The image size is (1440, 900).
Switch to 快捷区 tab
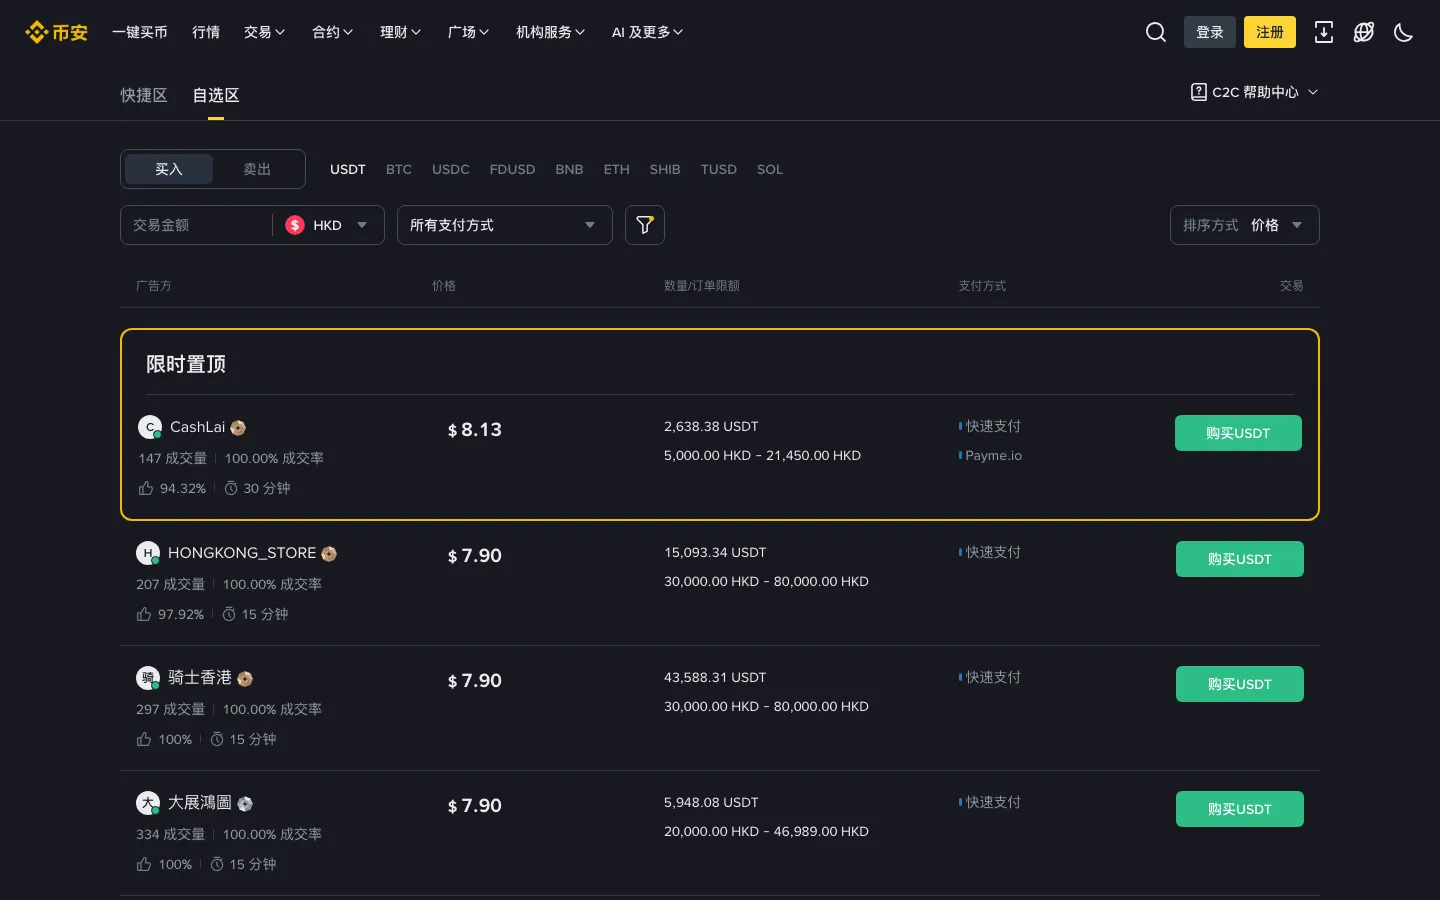pos(144,95)
